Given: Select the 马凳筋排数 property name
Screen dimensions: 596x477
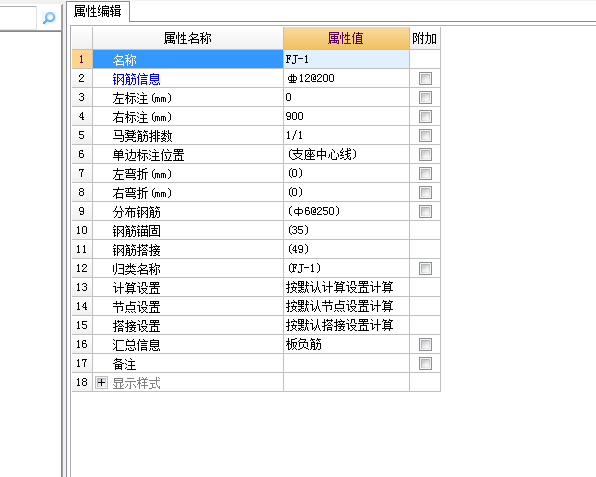Looking at the screenshot, I should [142, 136].
